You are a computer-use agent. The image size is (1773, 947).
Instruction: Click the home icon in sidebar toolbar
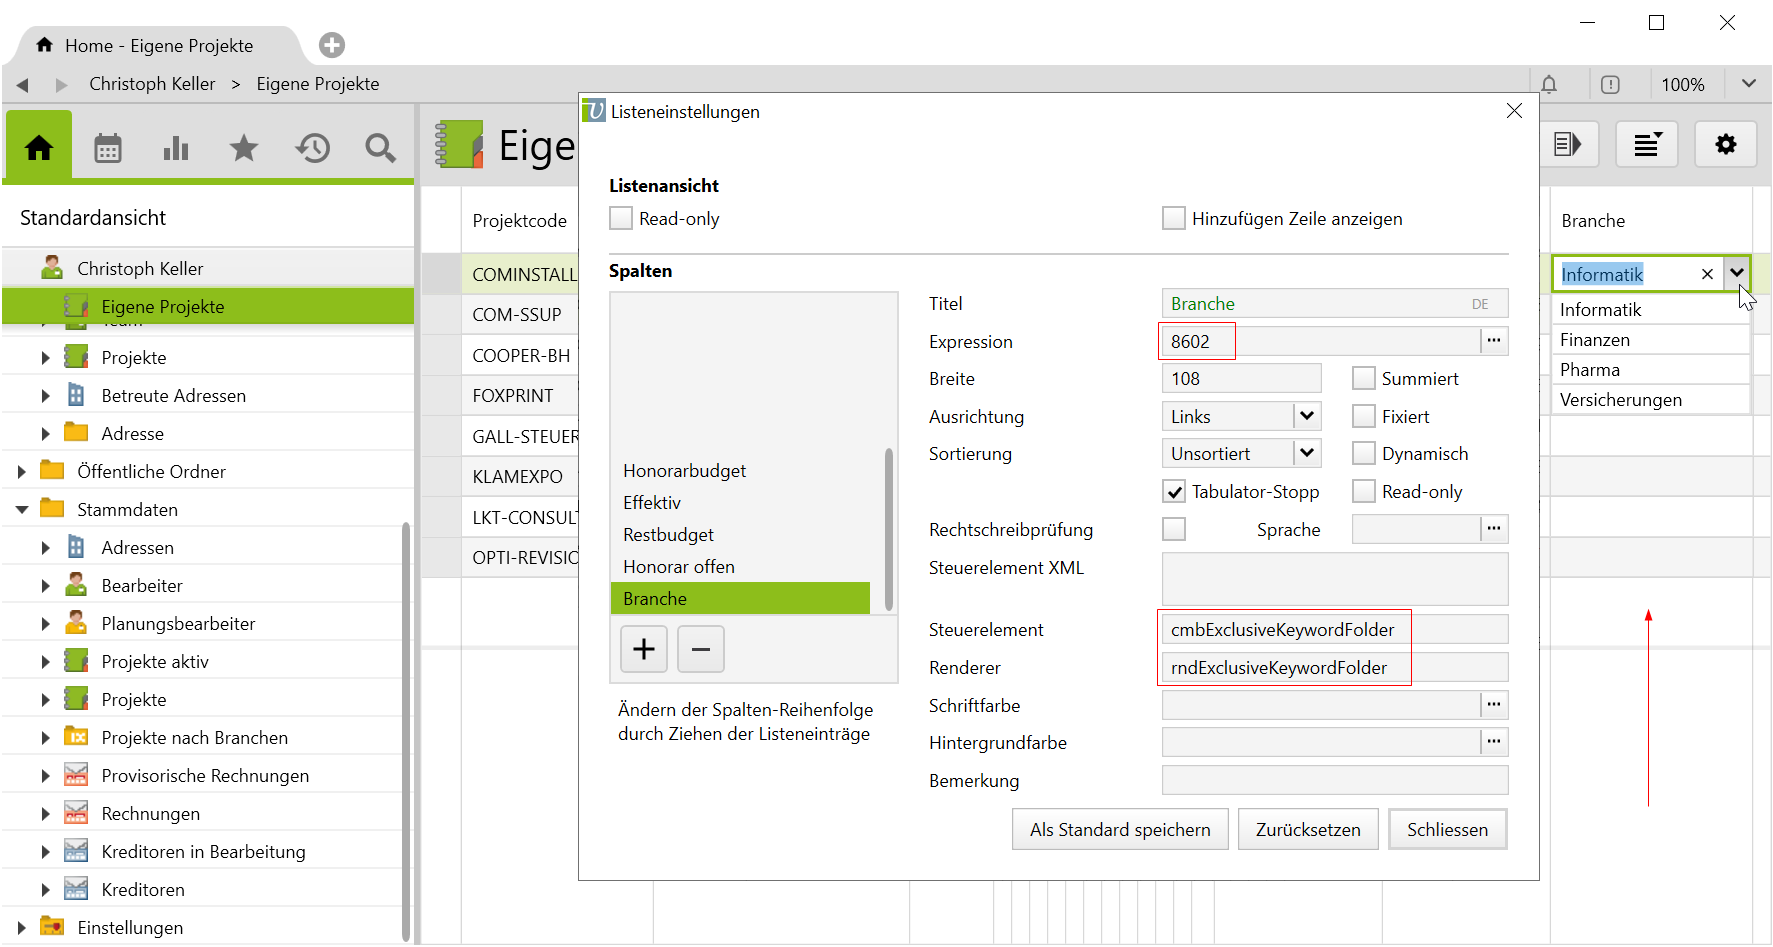pyautogui.click(x=39, y=148)
